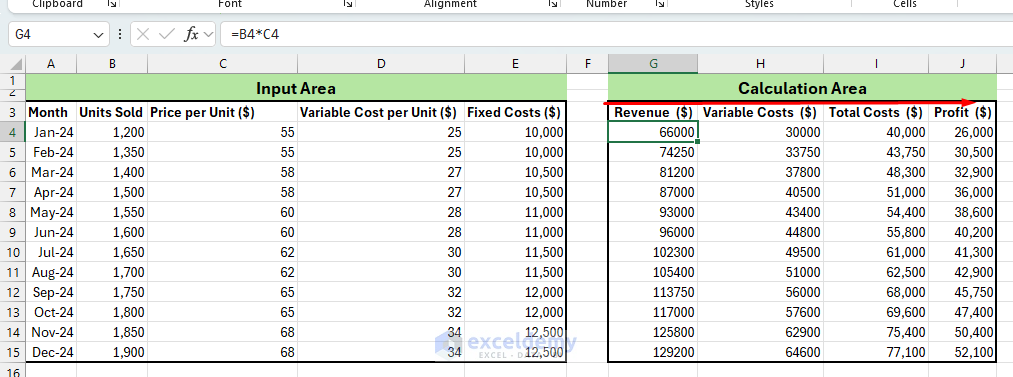Click the Variable Costs ($) header cell
The width and height of the screenshot is (1013, 377).
(x=760, y=112)
